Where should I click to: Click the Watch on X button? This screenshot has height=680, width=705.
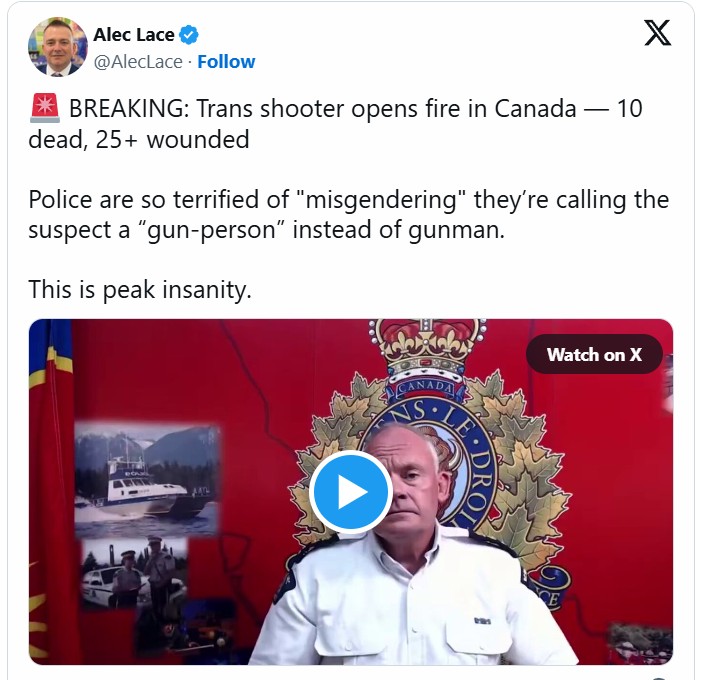[x=594, y=354]
